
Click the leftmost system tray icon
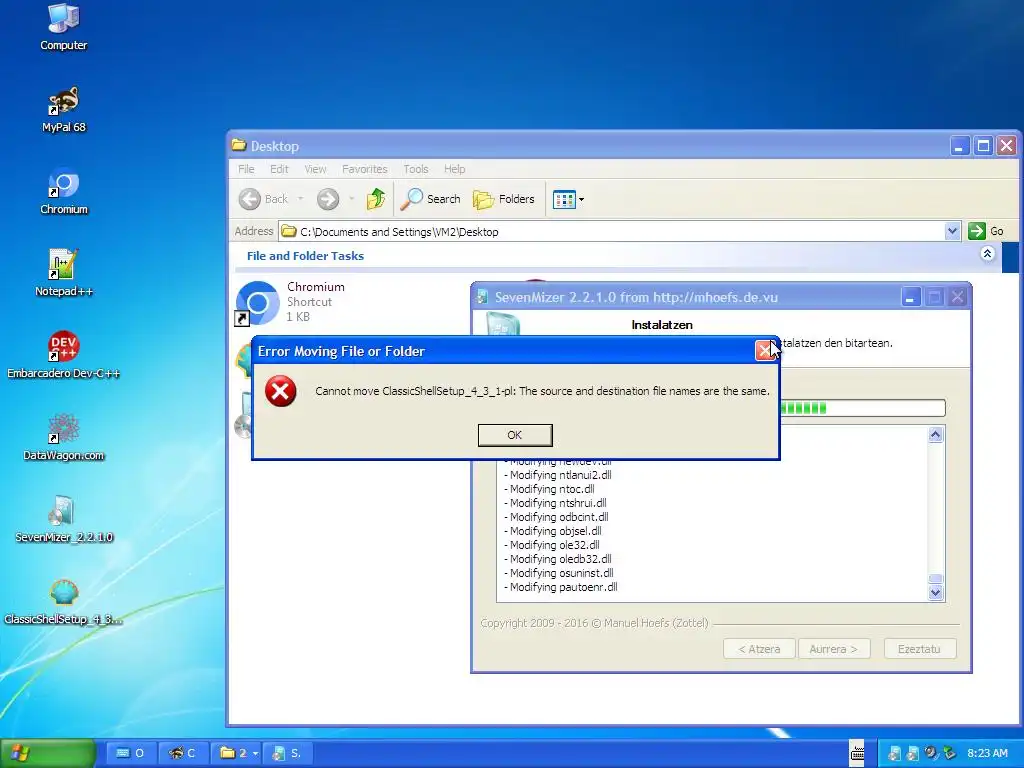click(x=895, y=754)
